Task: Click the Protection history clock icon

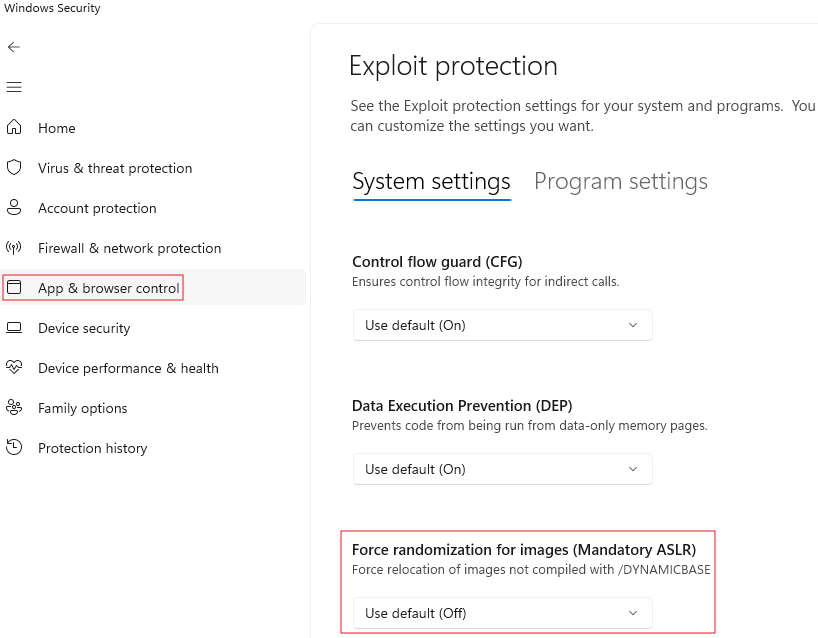Action: [14, 448]
